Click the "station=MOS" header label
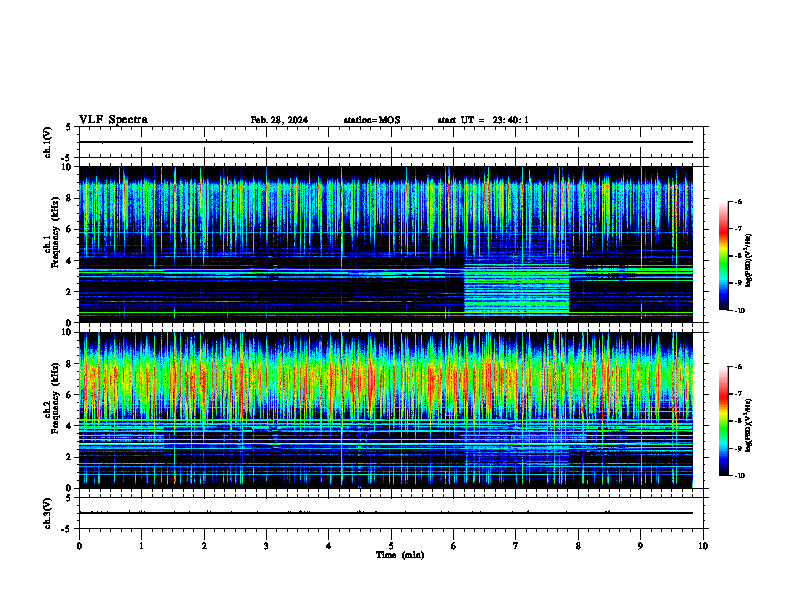This screenshot has height=612, width=792. click(x=372, y=120)
